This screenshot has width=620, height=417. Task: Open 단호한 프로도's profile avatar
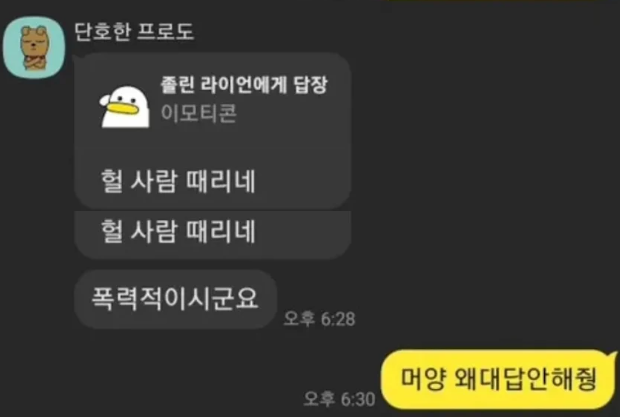[x=34, y=47]
